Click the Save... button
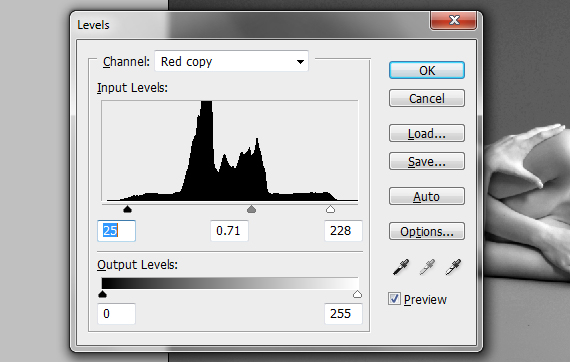The width and height of the screenshot is (570, 362). [427, 161]
